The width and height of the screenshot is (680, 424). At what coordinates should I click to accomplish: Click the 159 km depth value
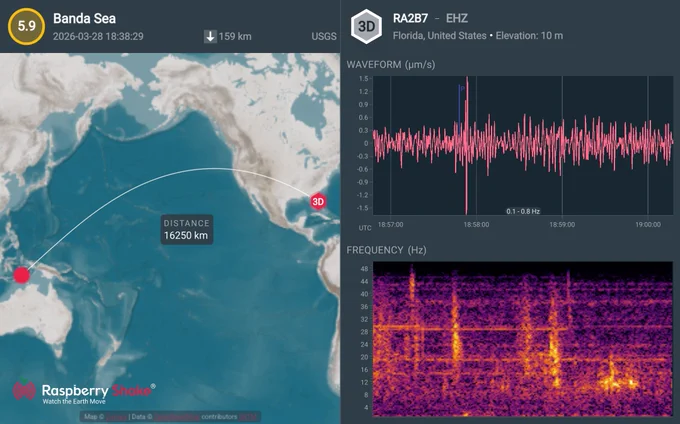coord(235,36)
